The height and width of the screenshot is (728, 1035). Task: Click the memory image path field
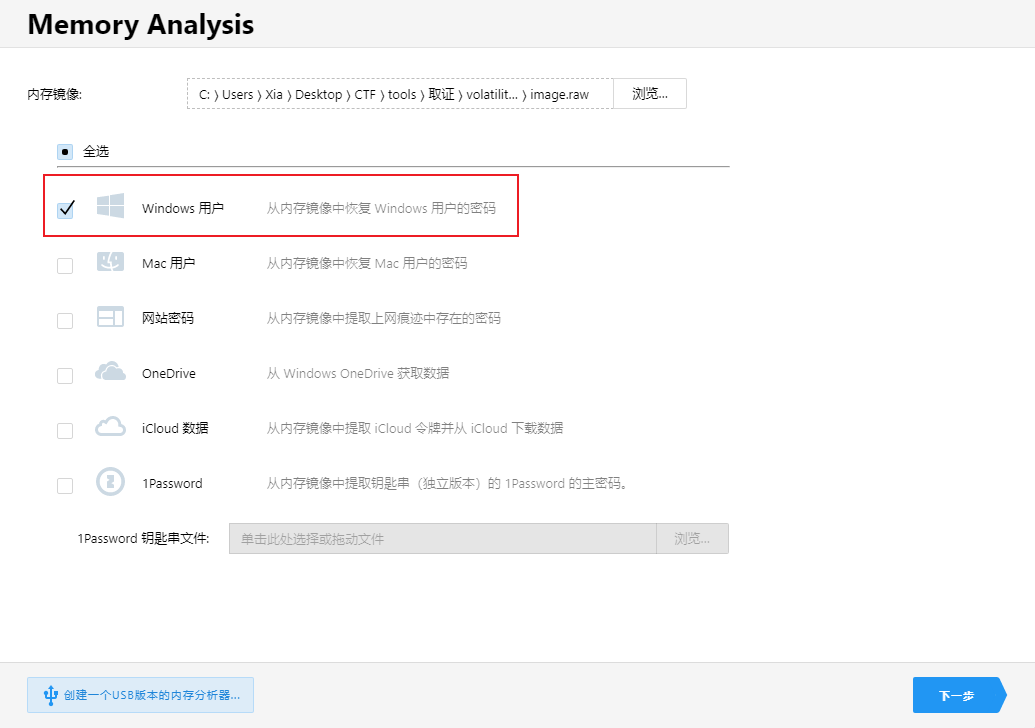click(399, 94)
